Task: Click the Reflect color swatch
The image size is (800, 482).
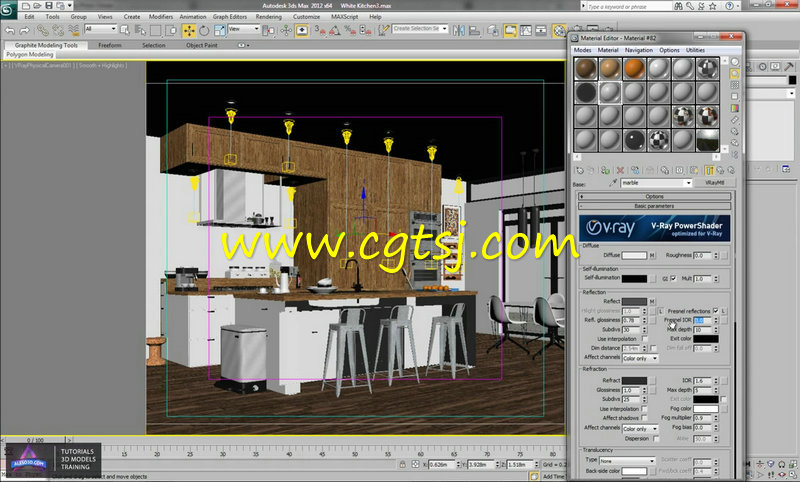Action: point(634,301)
